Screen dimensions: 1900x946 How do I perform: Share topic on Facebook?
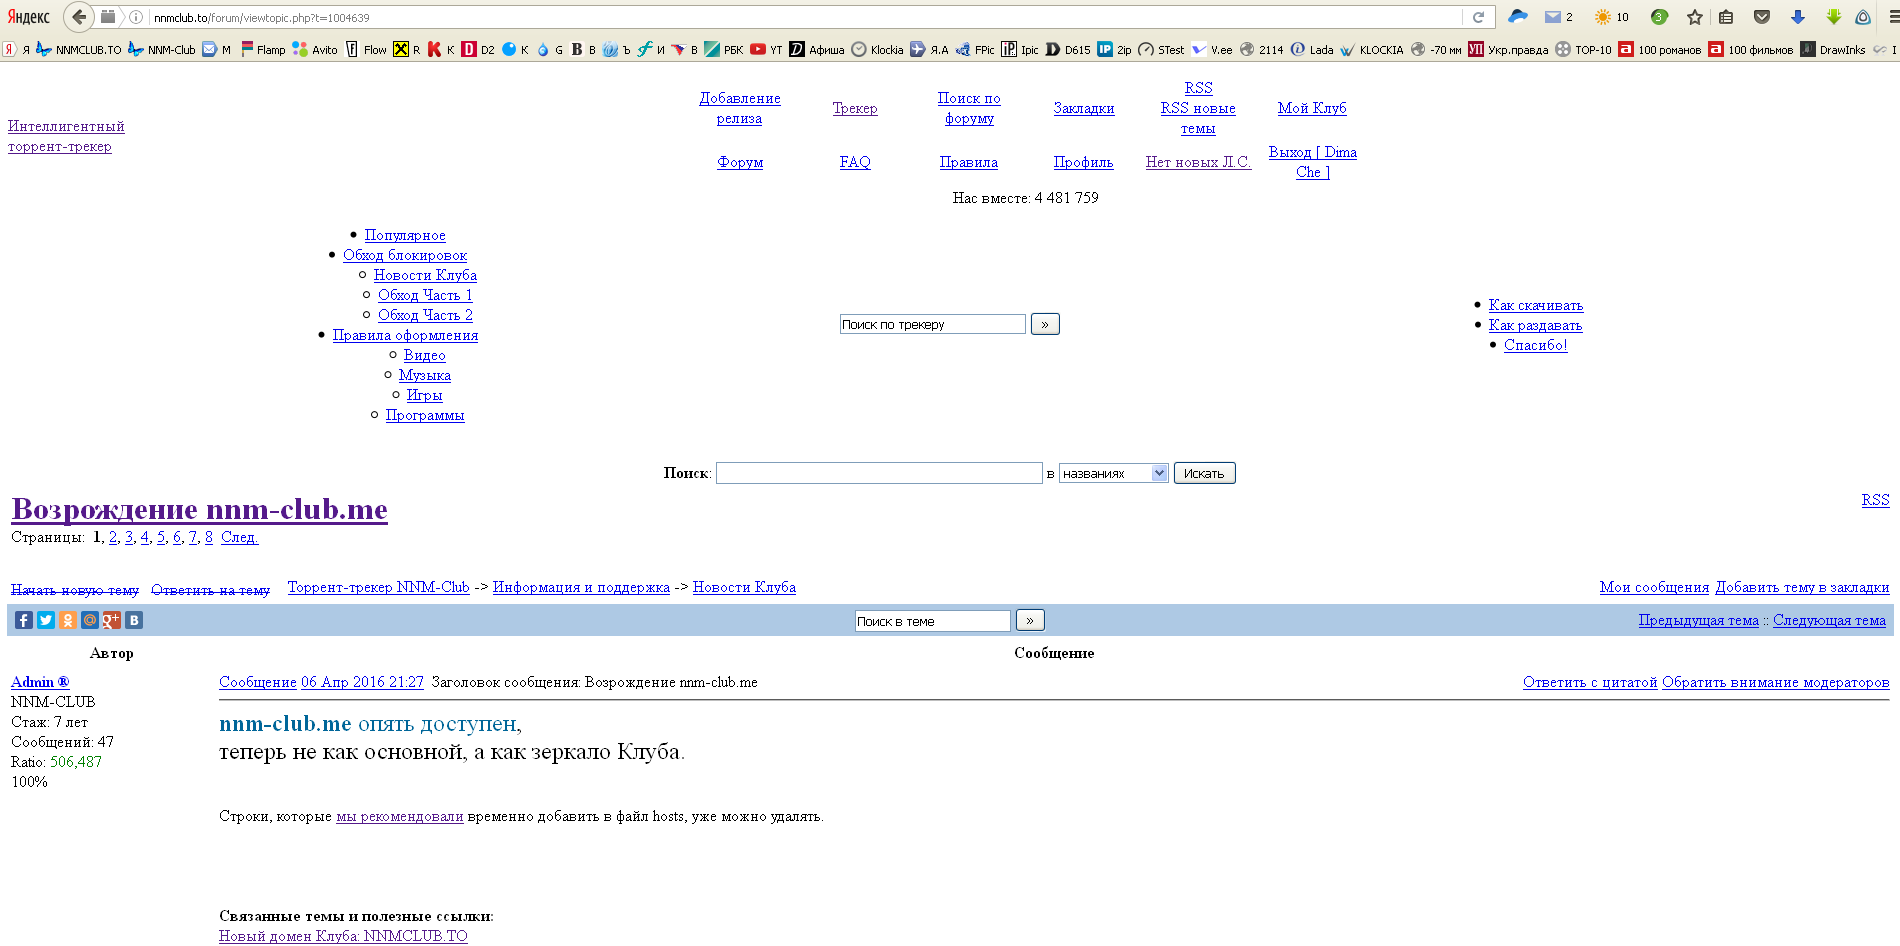(24, 620)
